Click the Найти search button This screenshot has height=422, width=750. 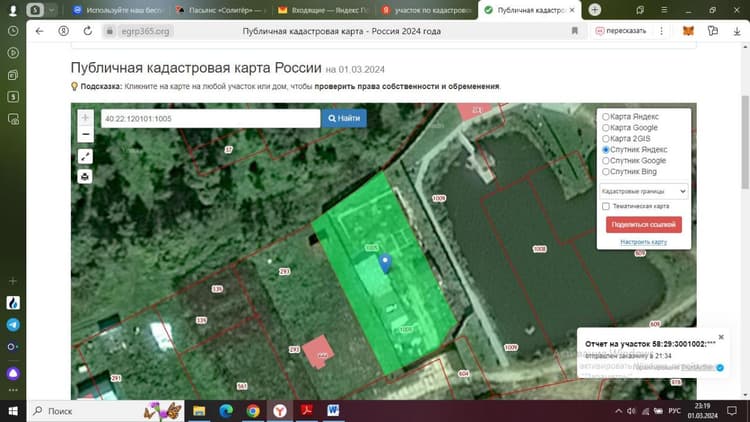click(344, 118)
